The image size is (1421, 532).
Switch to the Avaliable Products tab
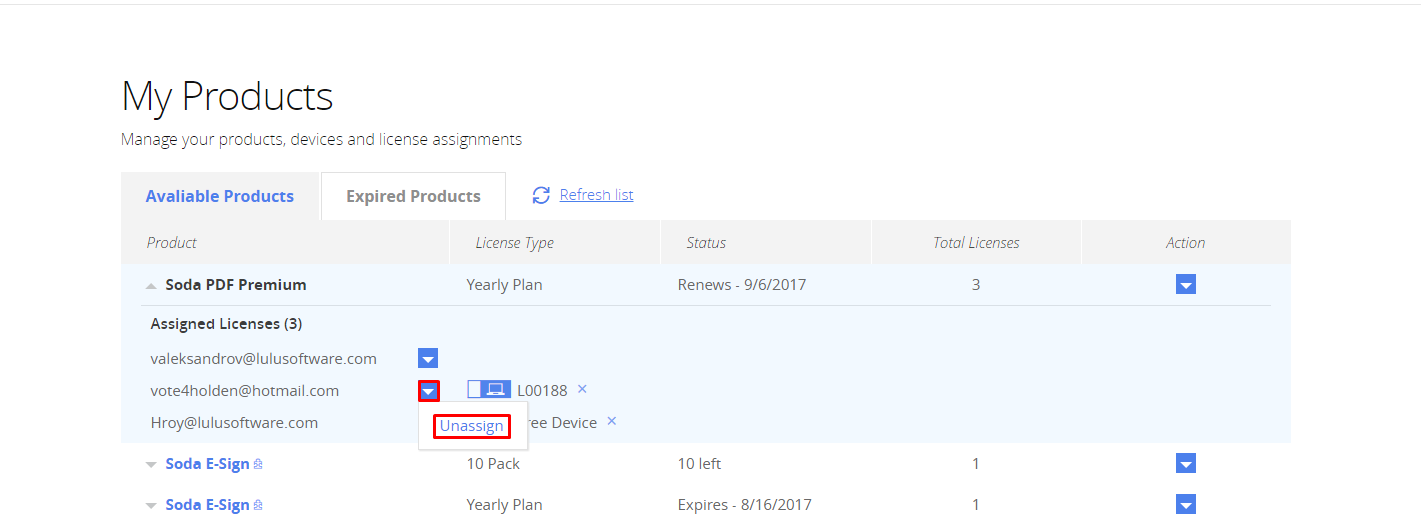[x=220, y=196]
